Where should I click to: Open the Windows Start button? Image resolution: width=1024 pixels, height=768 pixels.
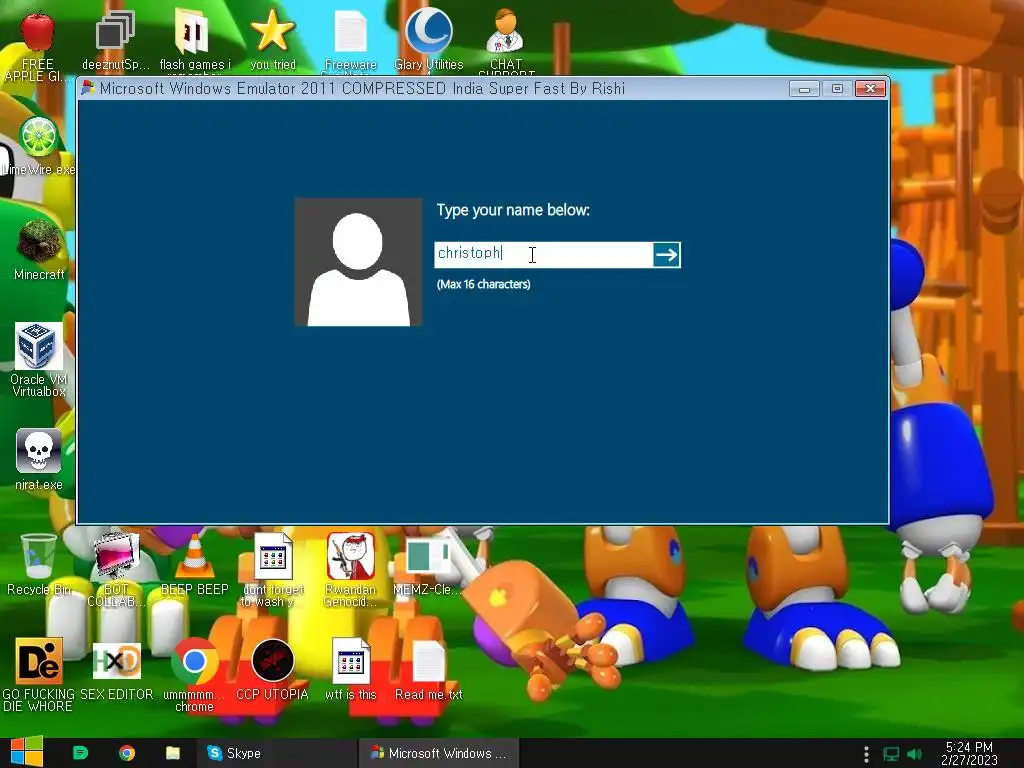click(x=25, y=752)
